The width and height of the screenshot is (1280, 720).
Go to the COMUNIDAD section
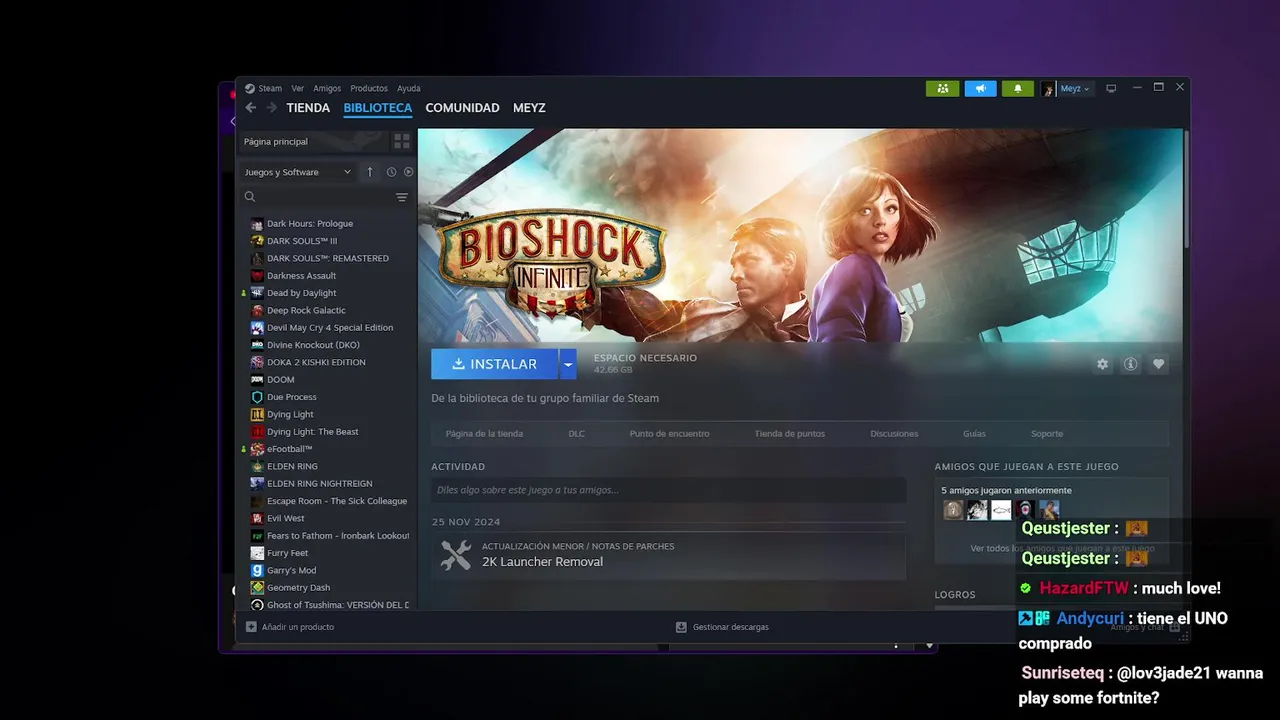(462, 108)
